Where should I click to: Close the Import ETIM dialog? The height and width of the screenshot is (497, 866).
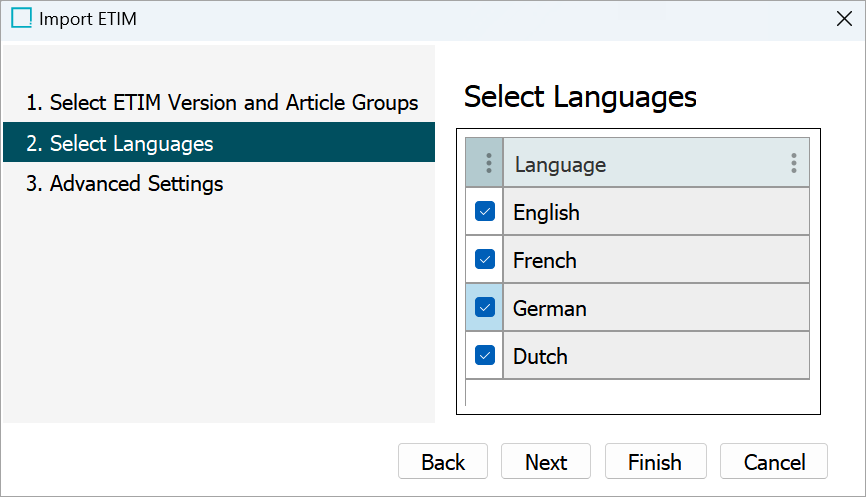pos(843,18)
